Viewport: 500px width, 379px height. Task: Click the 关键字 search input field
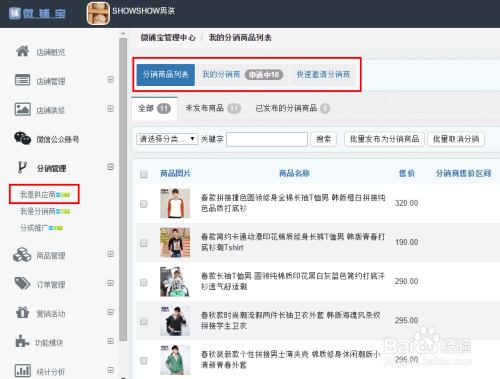pyautogui.click(x=267, y=139)
